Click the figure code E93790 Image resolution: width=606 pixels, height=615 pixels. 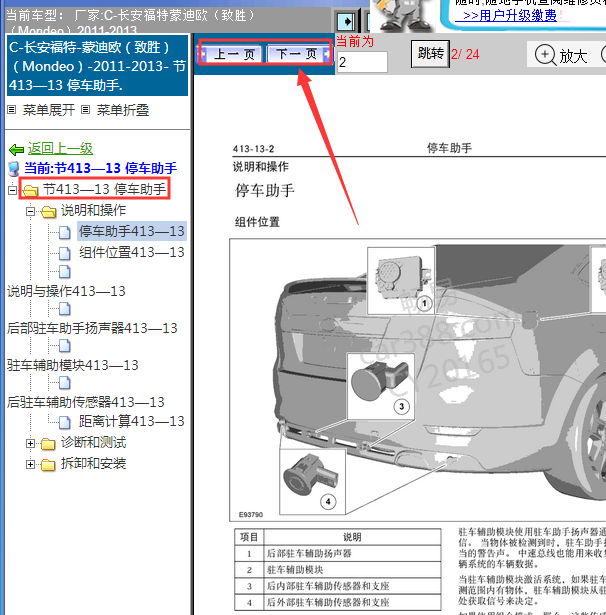tap(251, 515)
